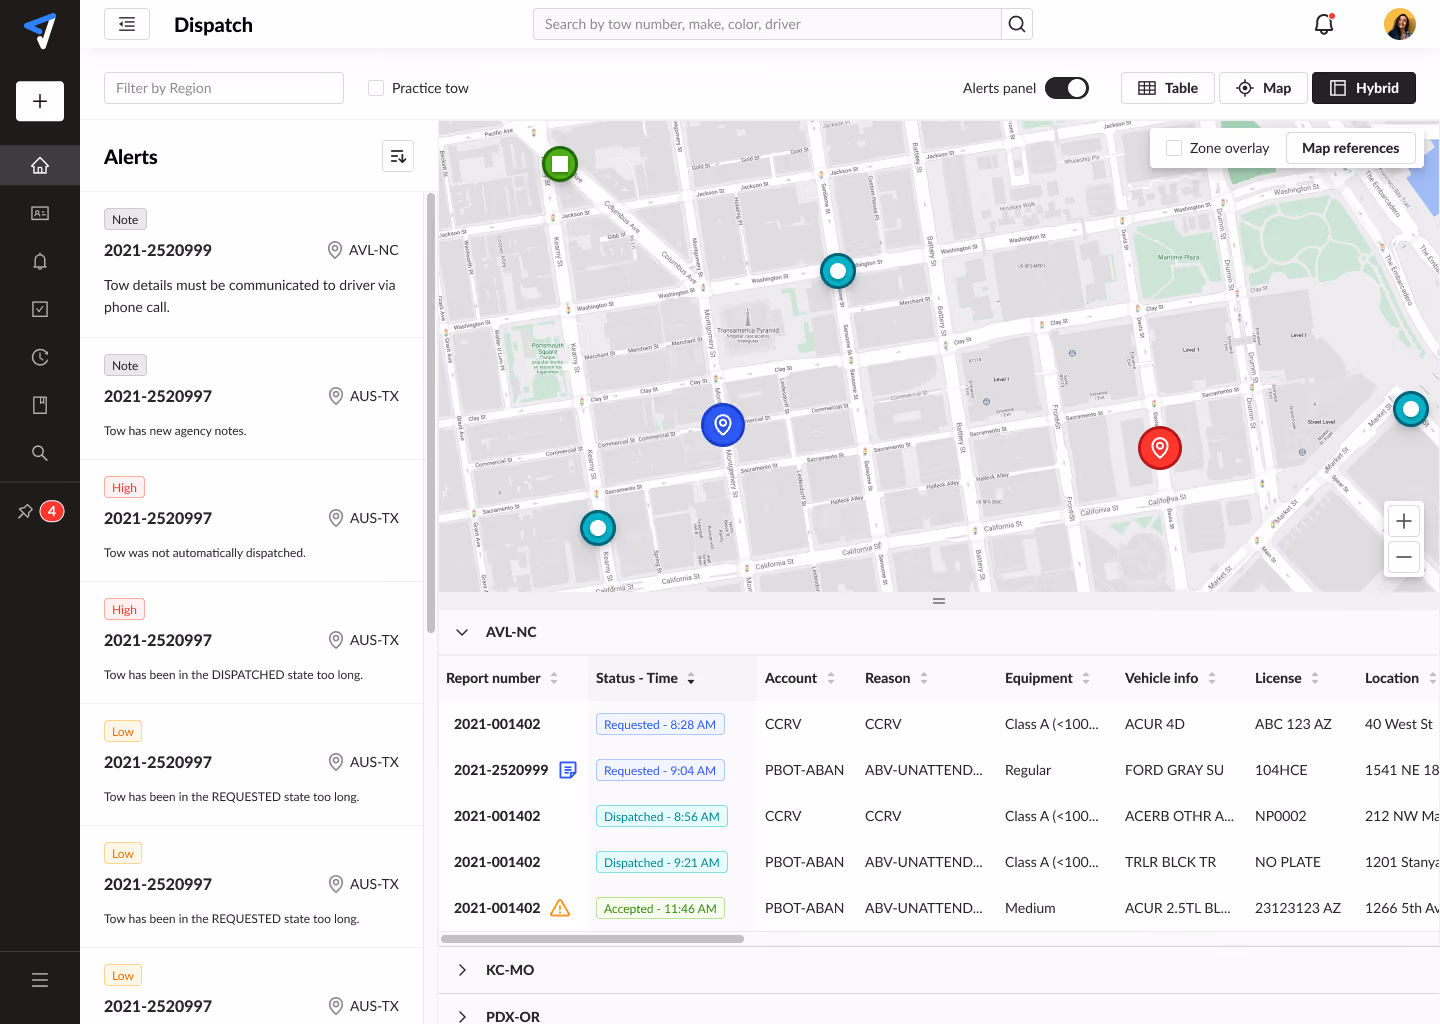Switch to Hybrid view
This screenshot has height=1024, width=1440.
click(1364, 88)
